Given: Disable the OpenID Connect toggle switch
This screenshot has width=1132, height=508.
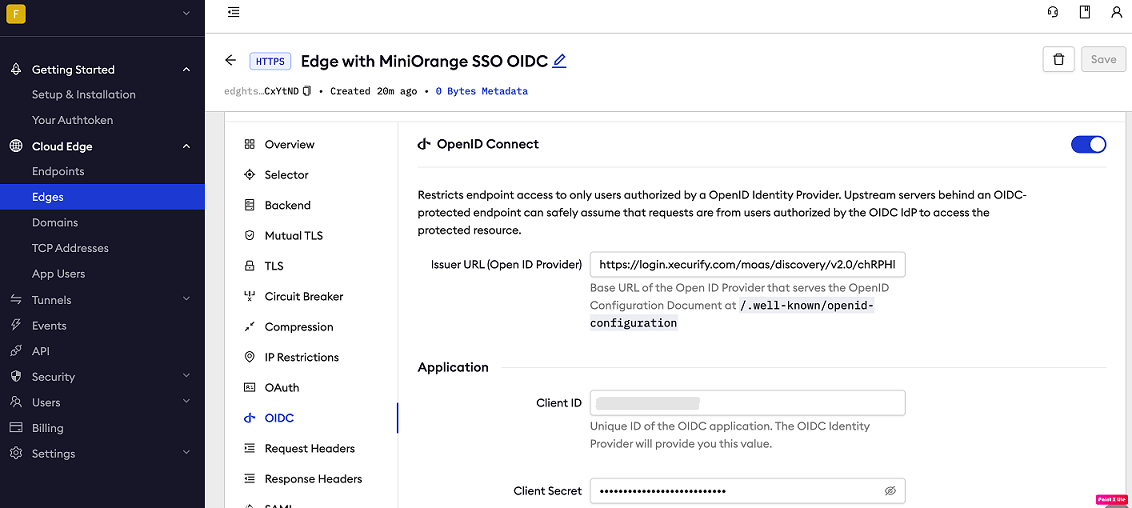Looking at the screenshot, I should 1089,144.
